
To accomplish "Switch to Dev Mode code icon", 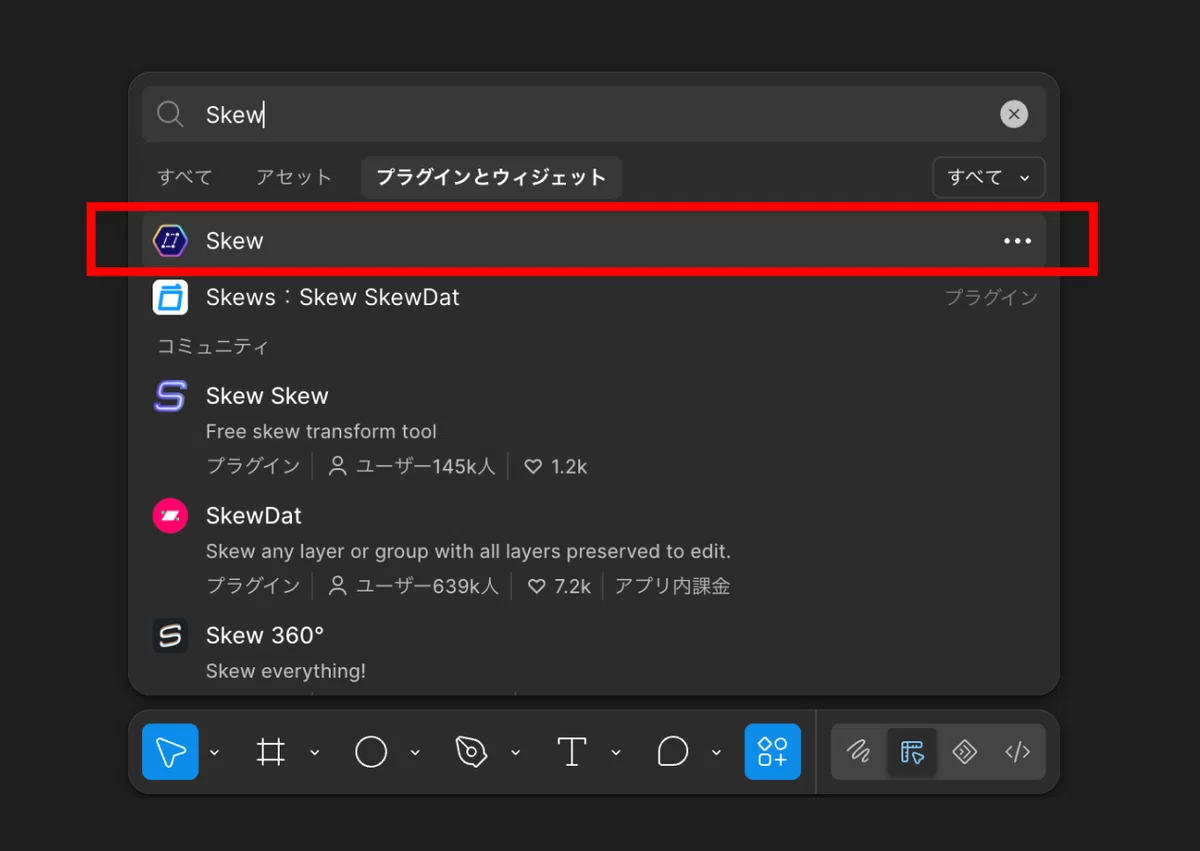I will click(x=1017, y=752).
